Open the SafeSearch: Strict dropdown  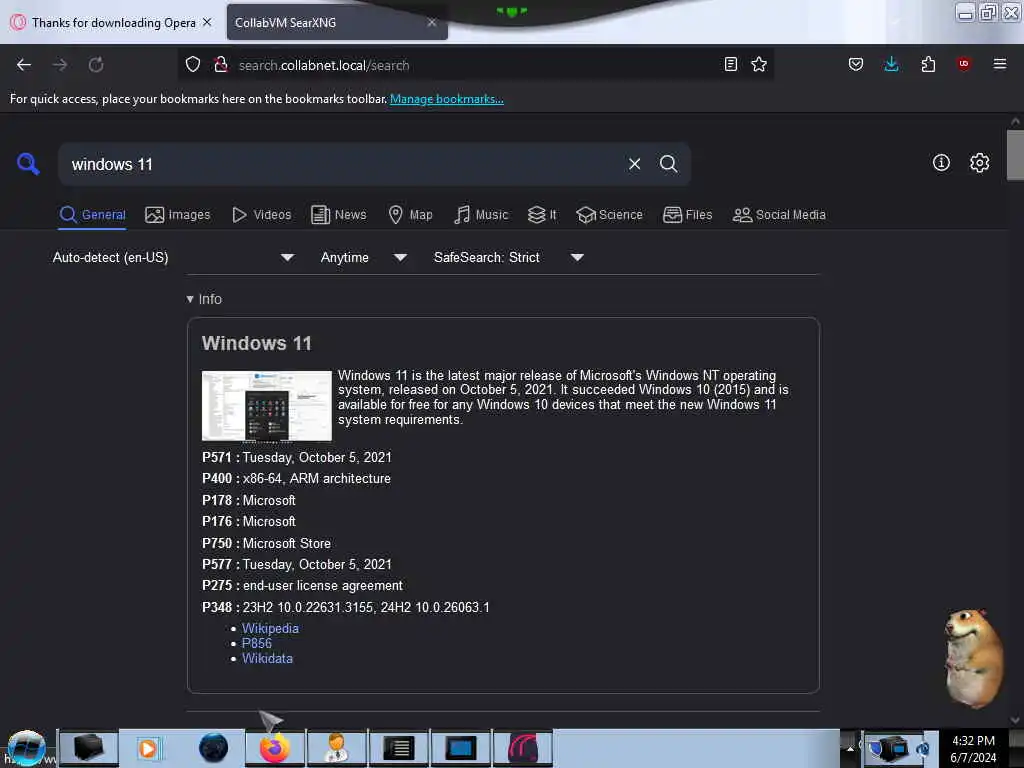[x=508, y=257]
